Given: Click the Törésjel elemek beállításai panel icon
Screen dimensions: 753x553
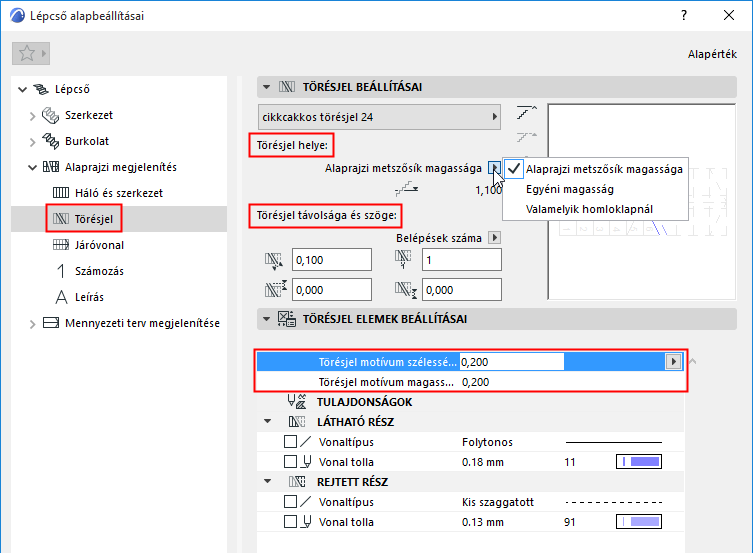Looking at the screenshot, I should click(287, 319).
